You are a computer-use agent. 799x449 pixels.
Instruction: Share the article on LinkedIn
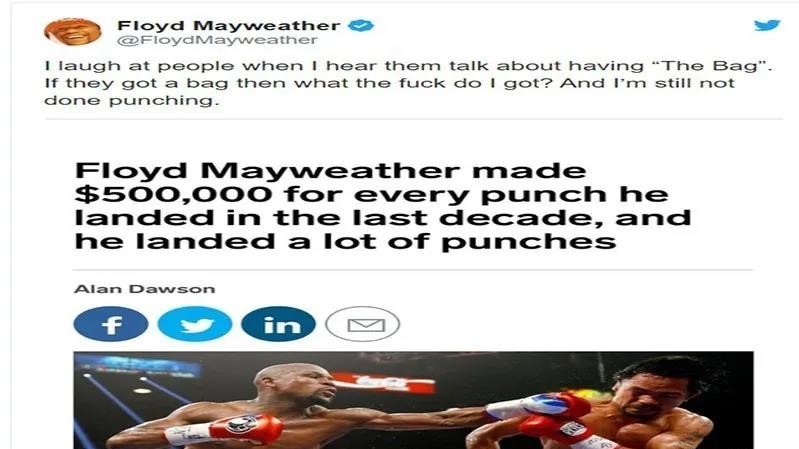(278, 324)
